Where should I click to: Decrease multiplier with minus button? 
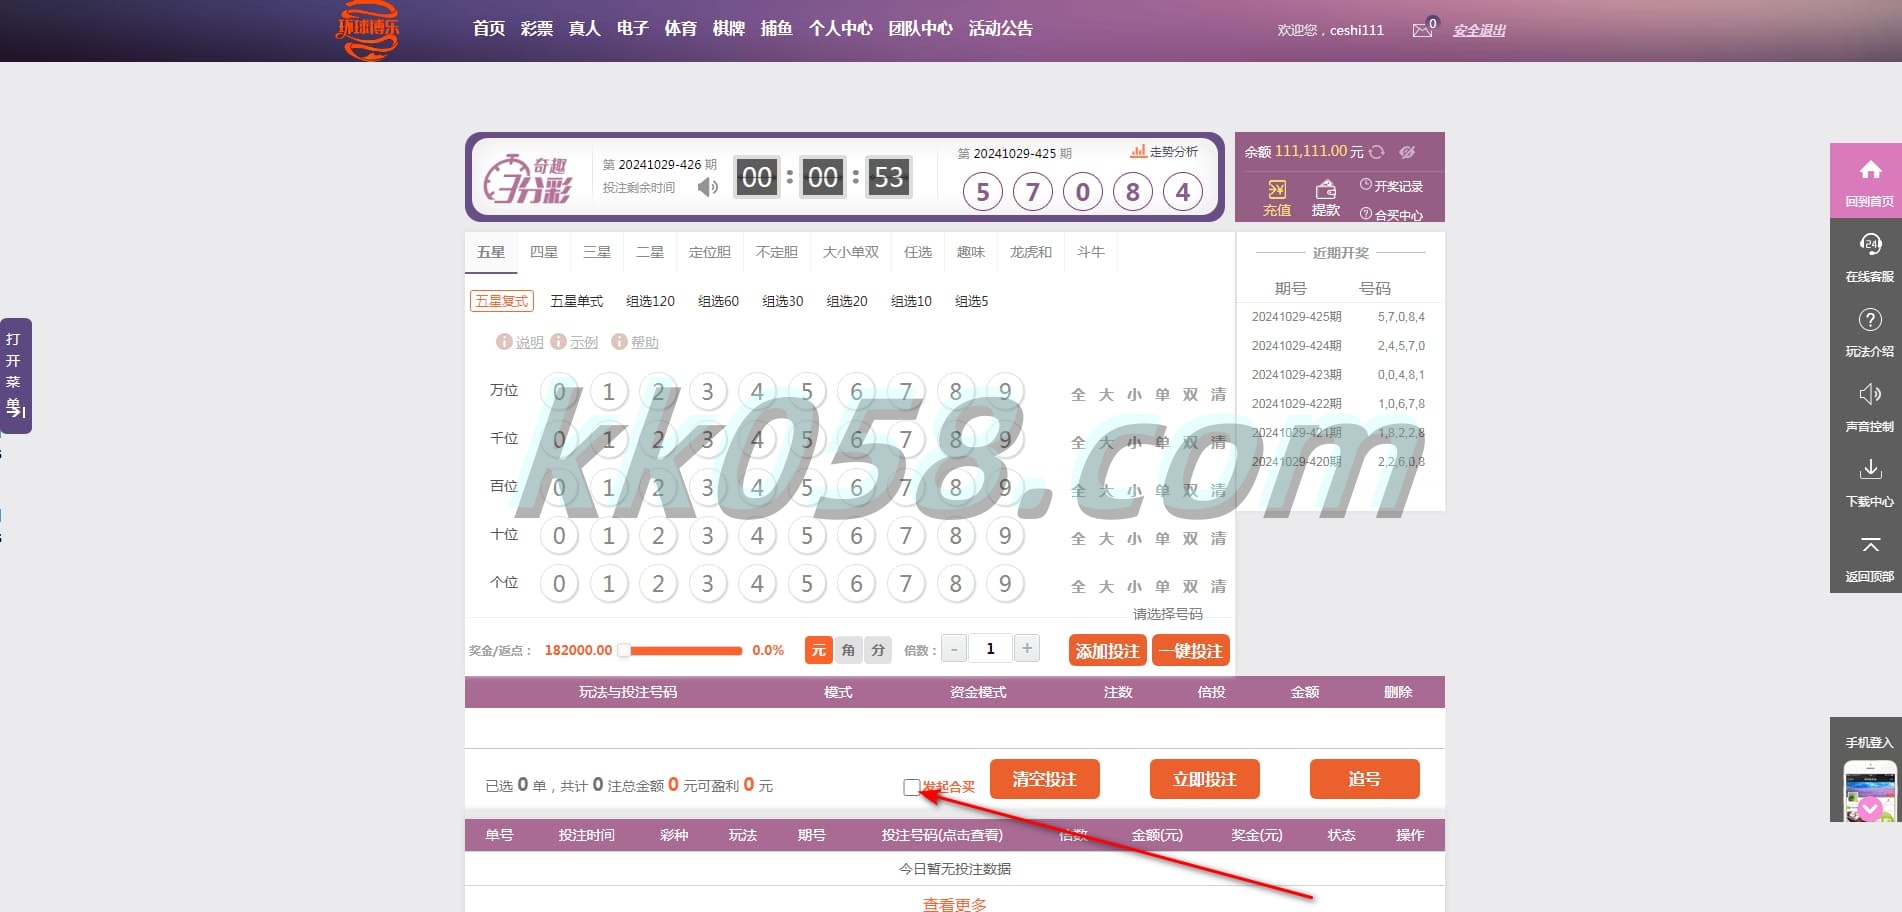954,649
